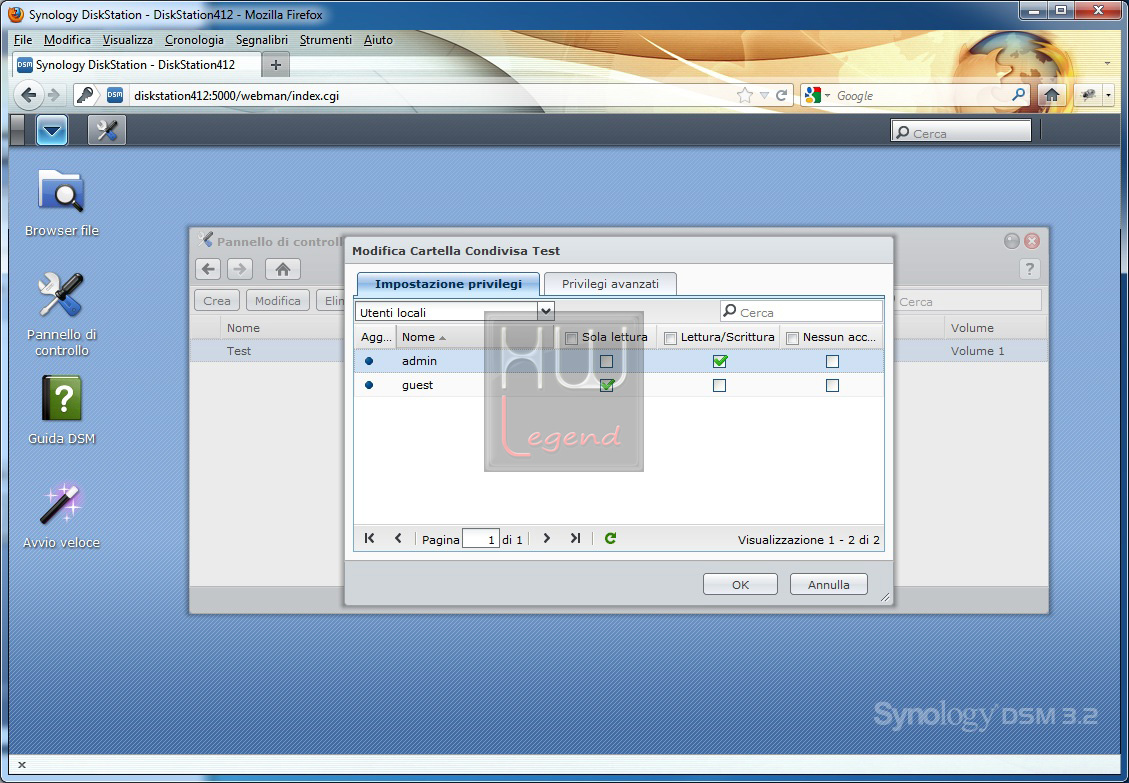Screen dimensions: 1129x783
Task: Click the control panel forward arrow
Action: point(240,269)
